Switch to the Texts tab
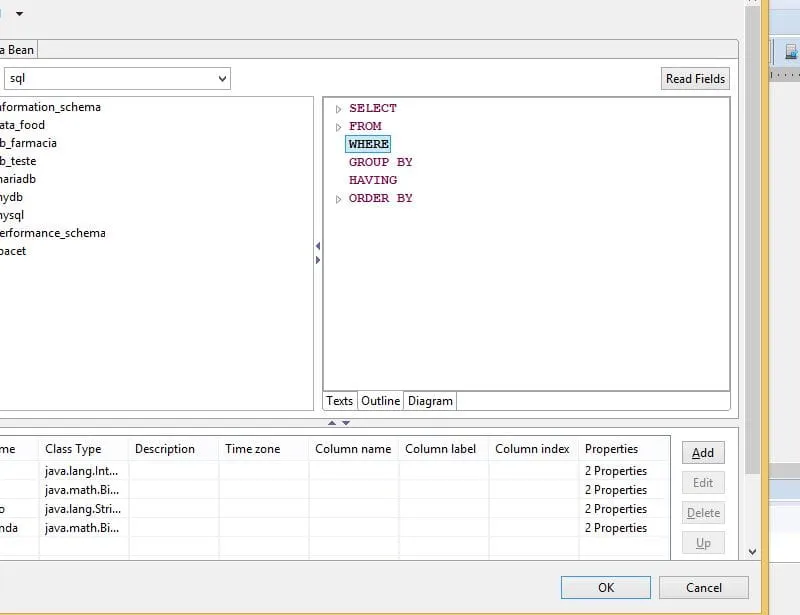The height and width of the screenshot is (615, 800). (340, 401)
